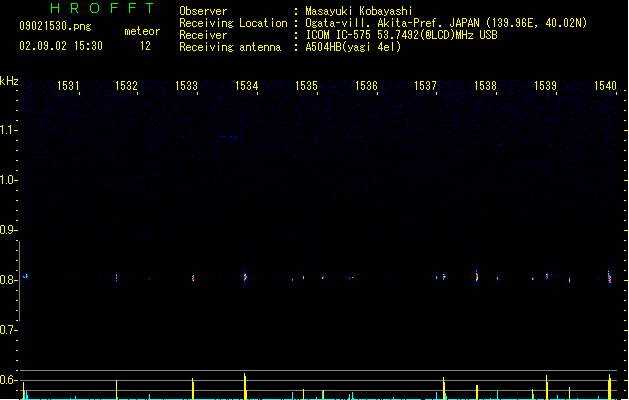Click the Ogata-vill. Akita-Pref. JAPAN location text

tap(446, 23)
